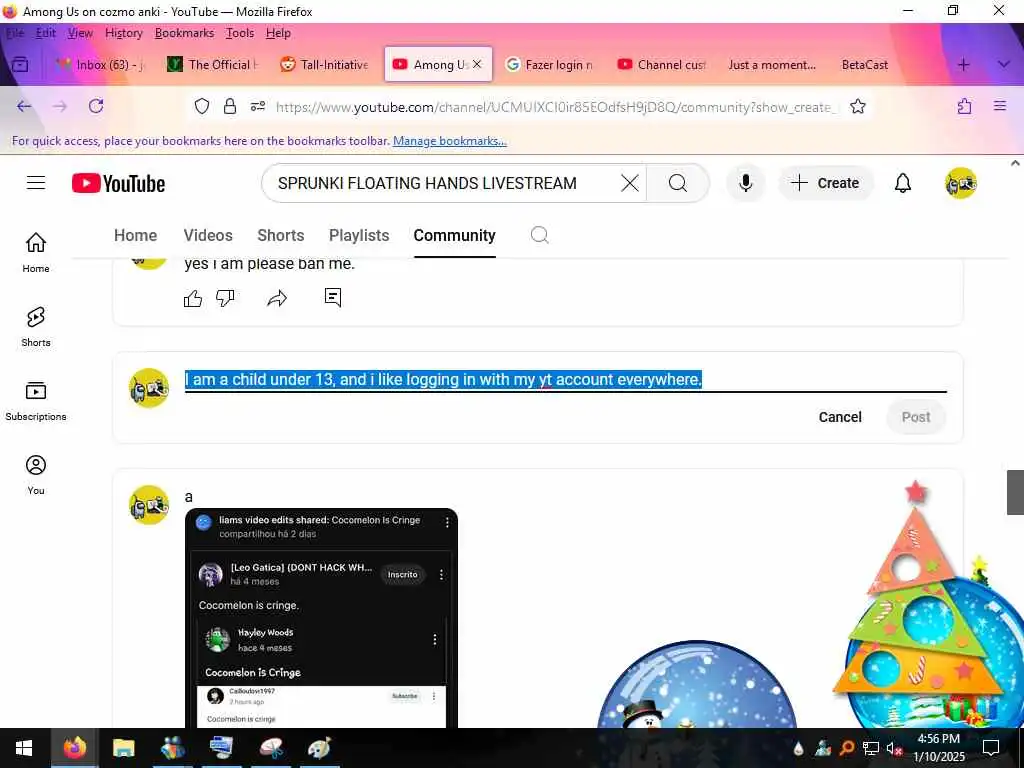The image size is (1024, 768).
Task: Open Firefox View icon beside the tabs
Action: click(20, 64)
